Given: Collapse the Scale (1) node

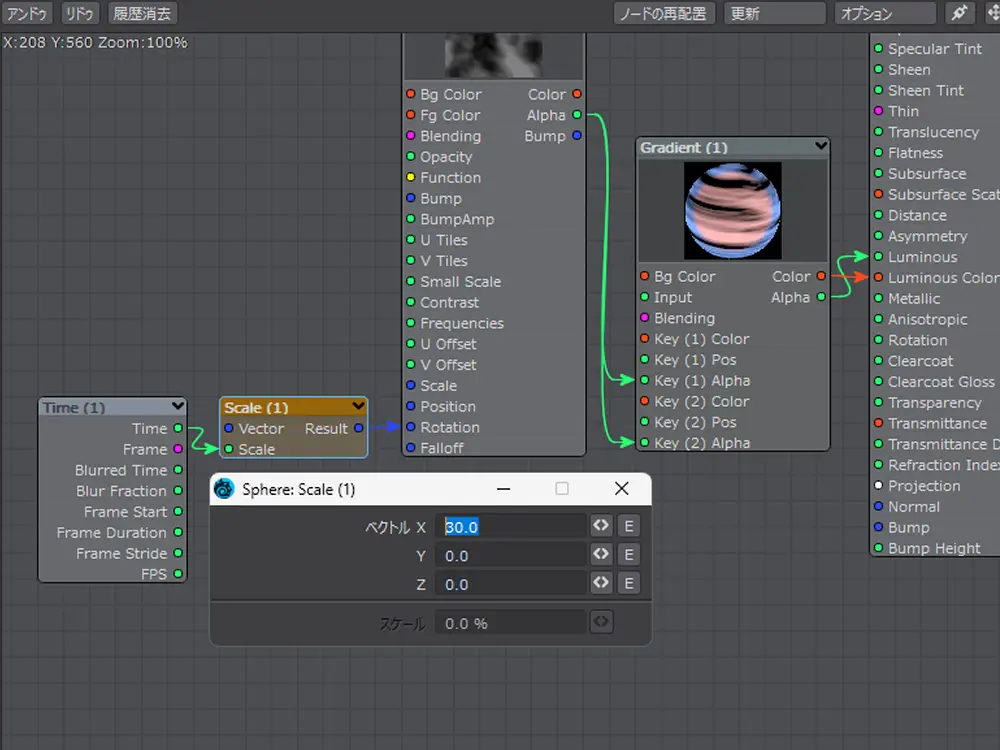Looking at the screenshot, I should [358, 406].
